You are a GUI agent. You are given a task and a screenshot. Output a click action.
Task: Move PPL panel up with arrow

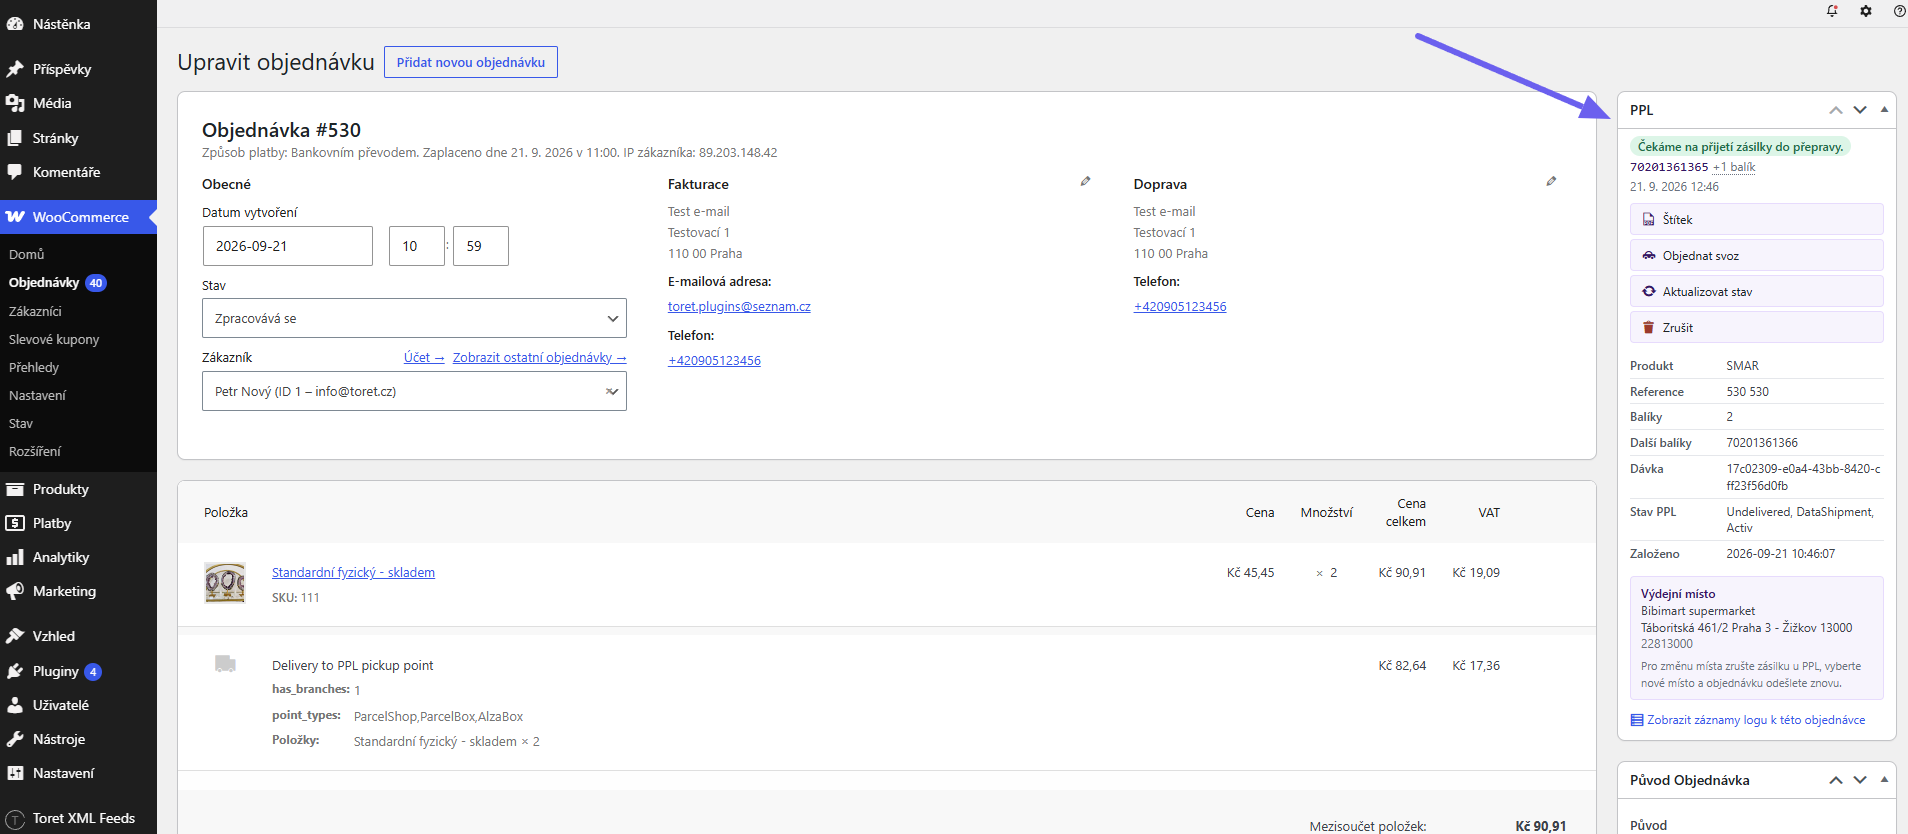pos(1836,110)
